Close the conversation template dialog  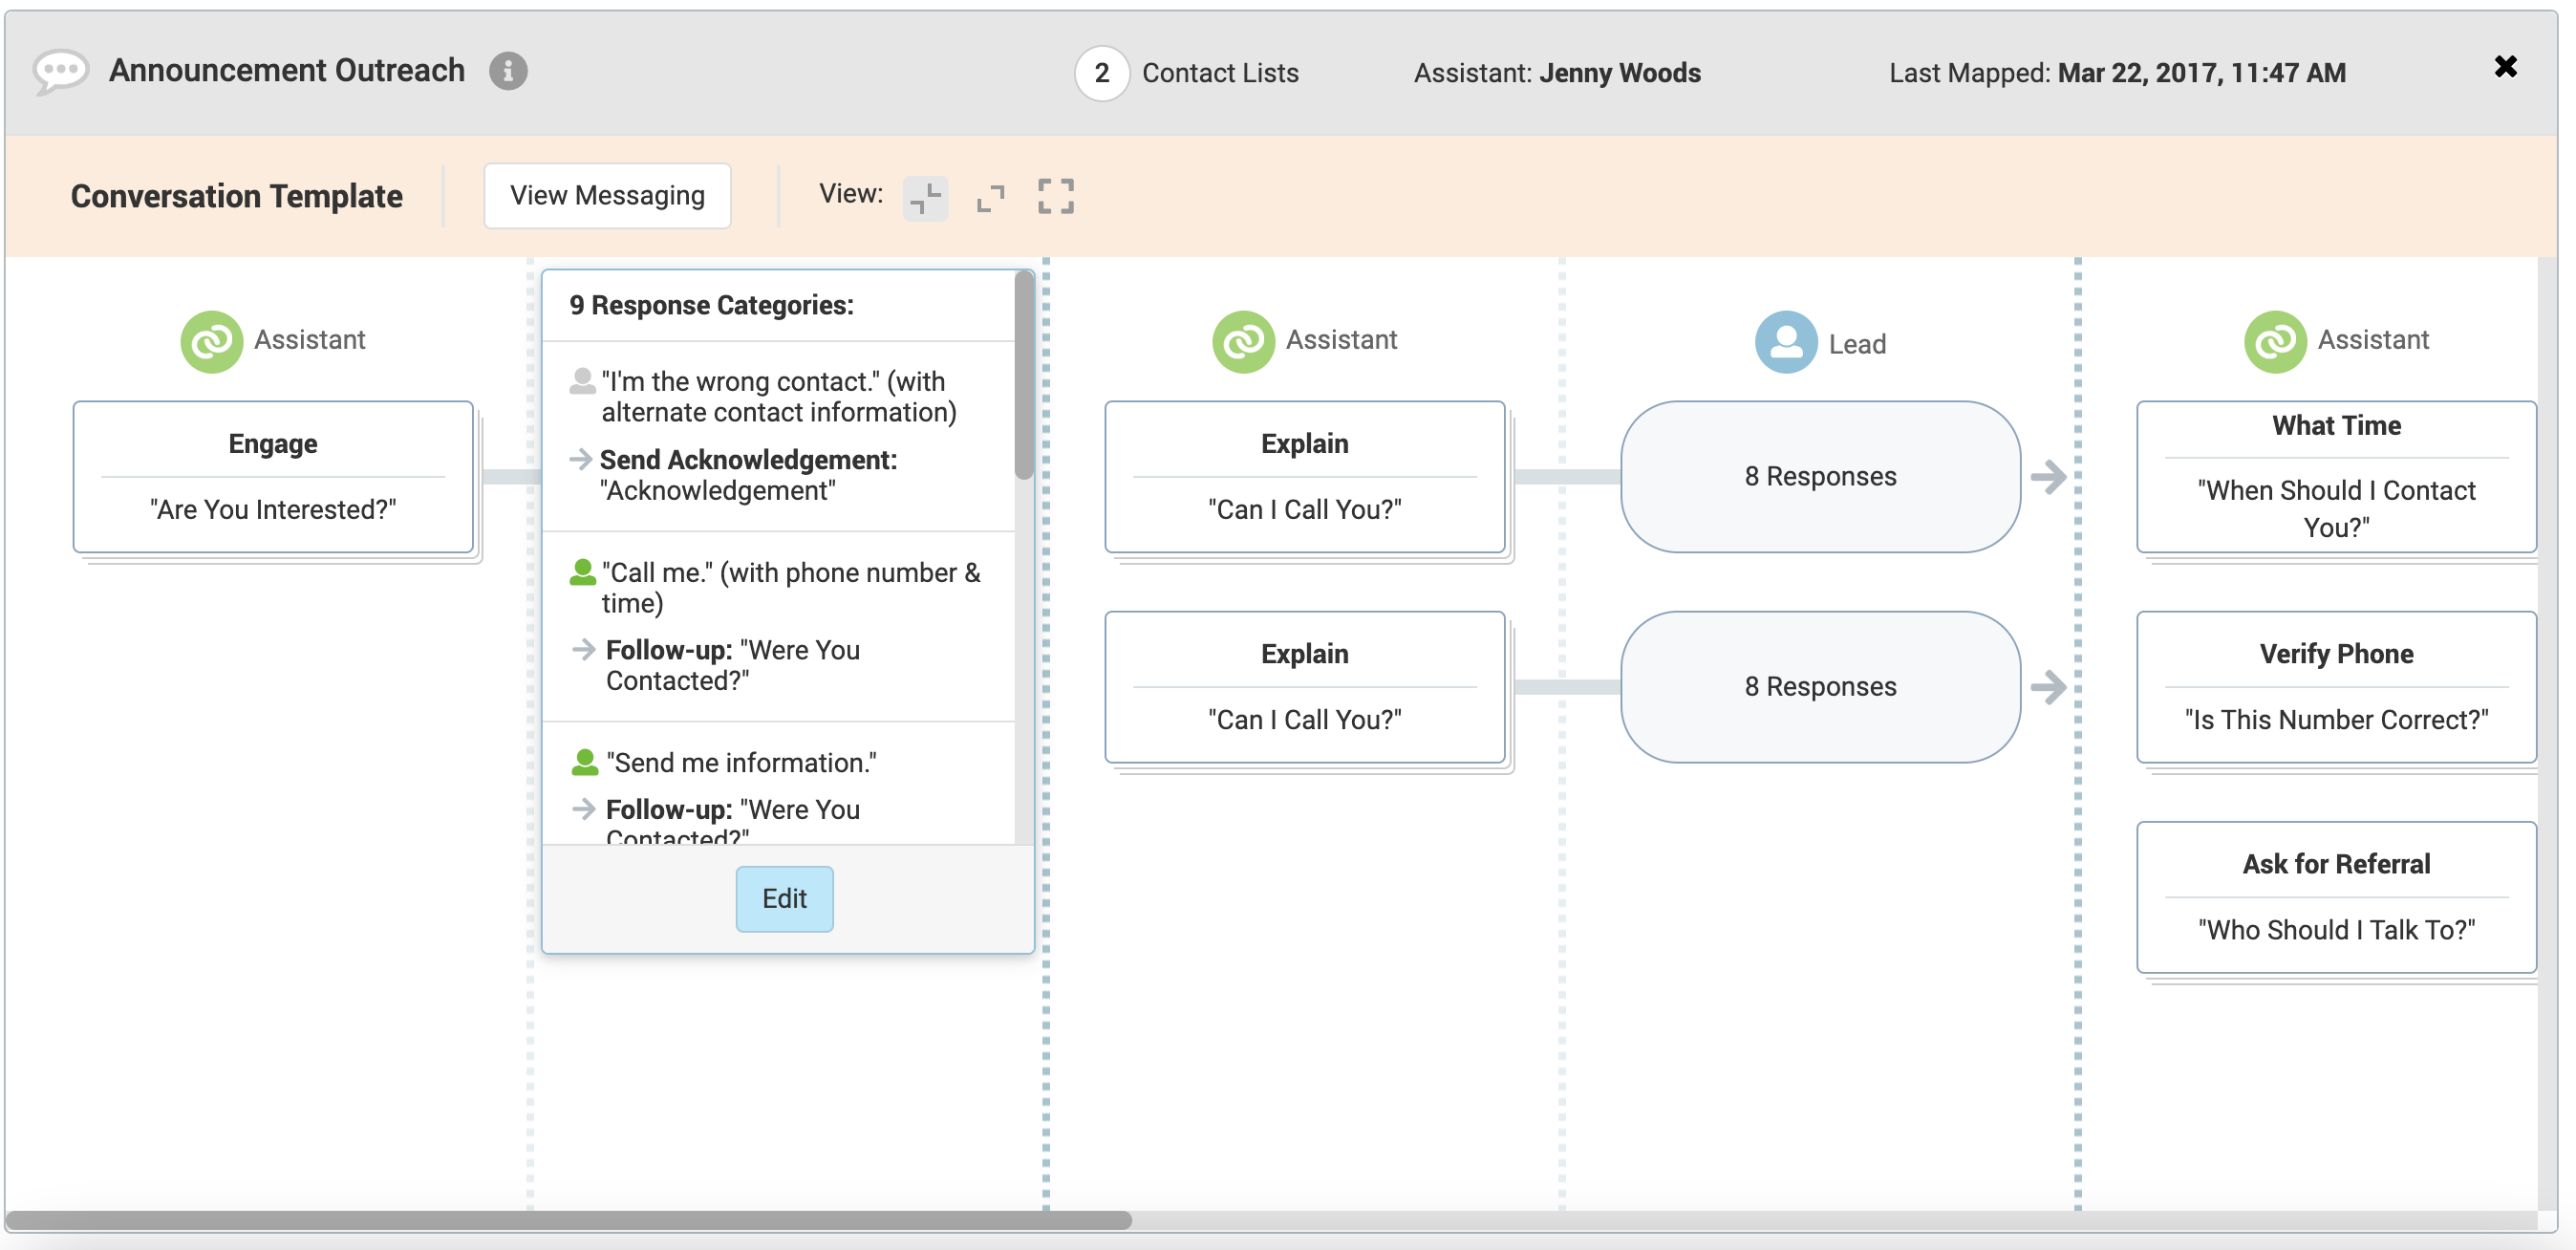point(2505,67)
